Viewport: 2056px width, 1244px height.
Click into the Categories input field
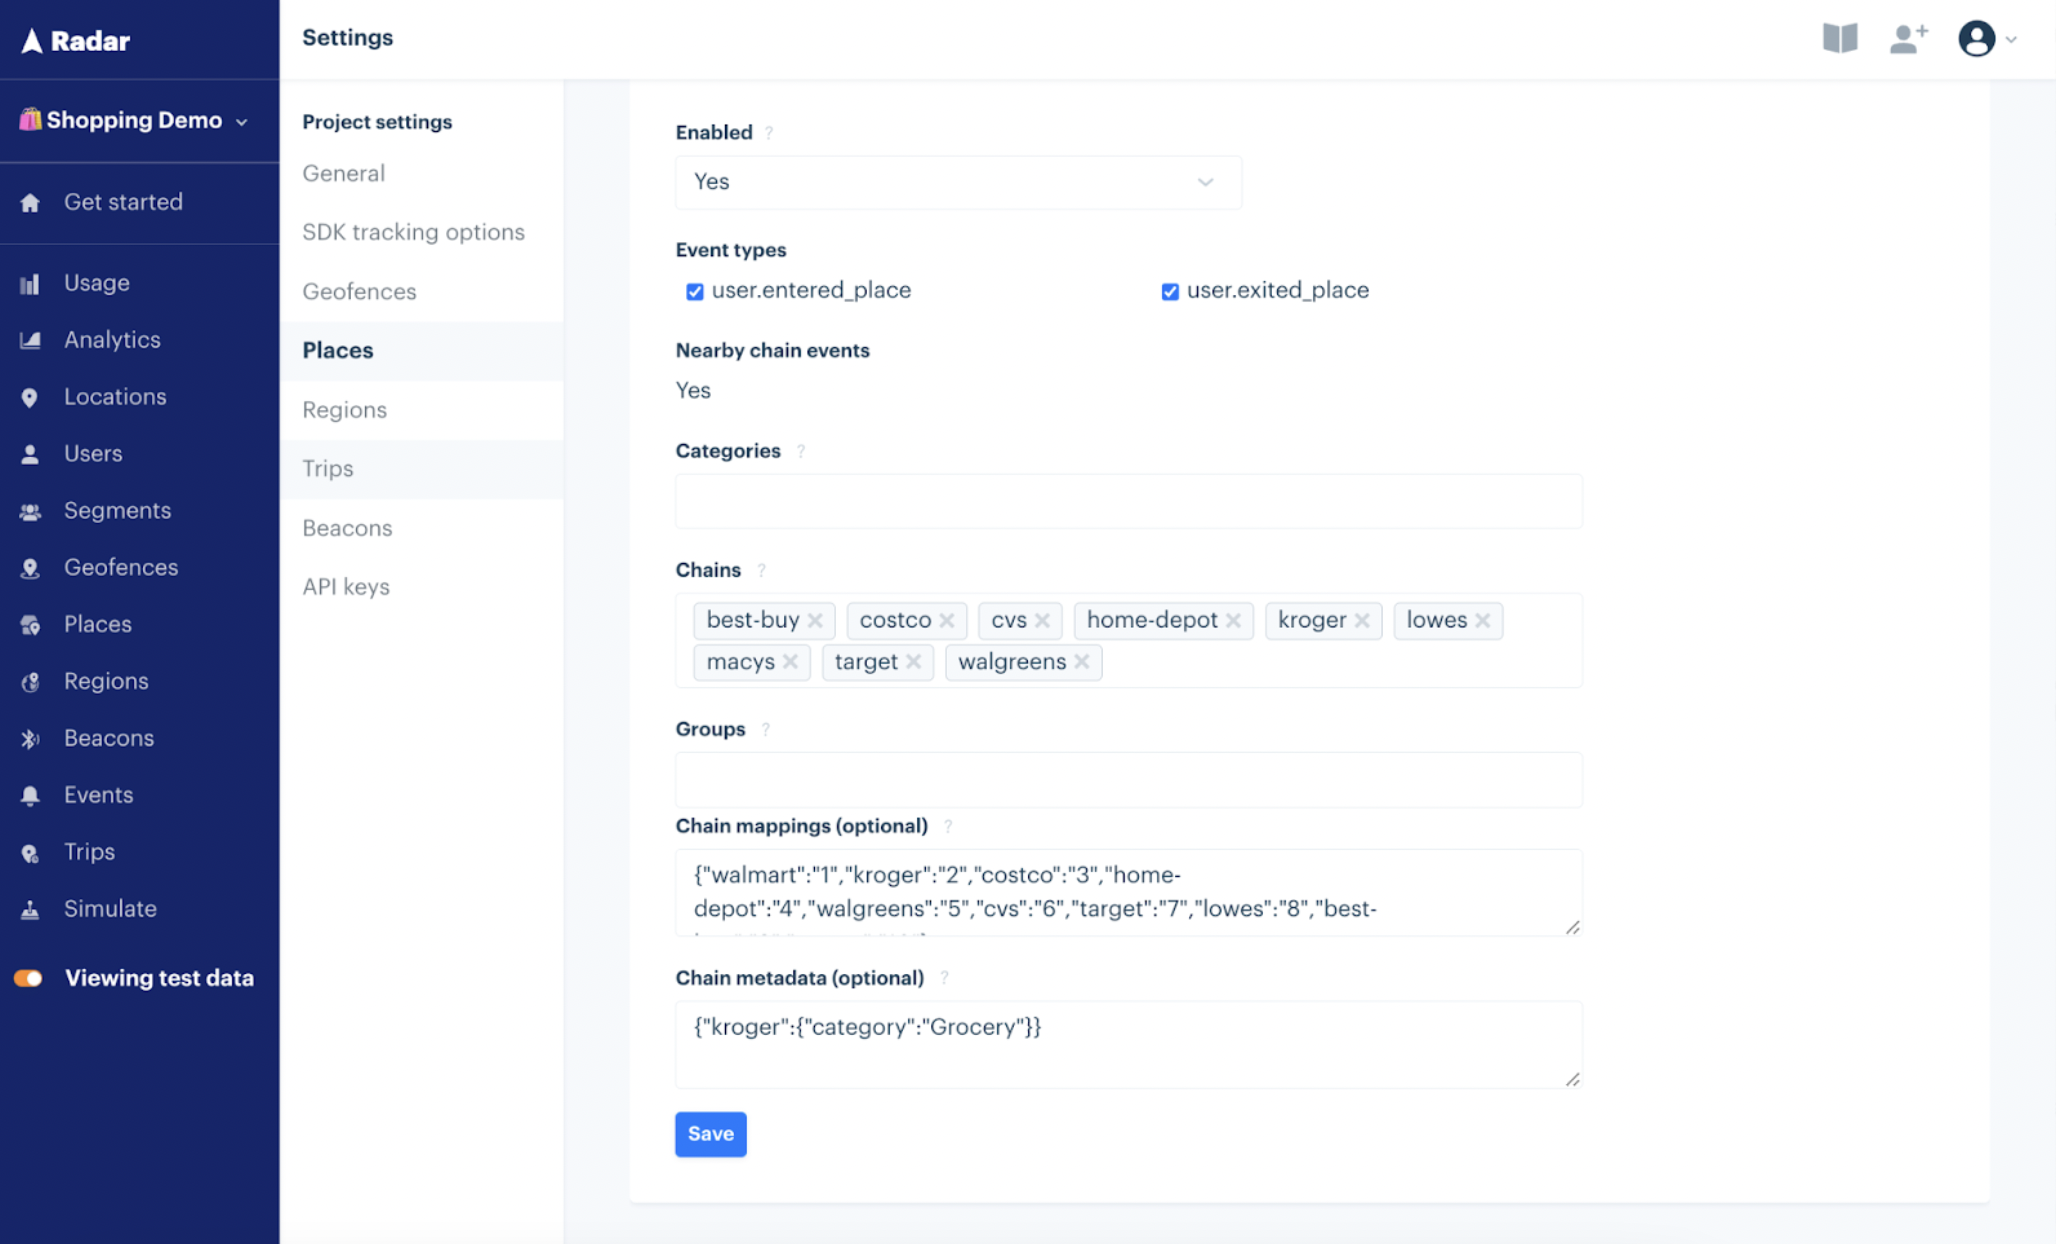click(x=1128, y=501)
